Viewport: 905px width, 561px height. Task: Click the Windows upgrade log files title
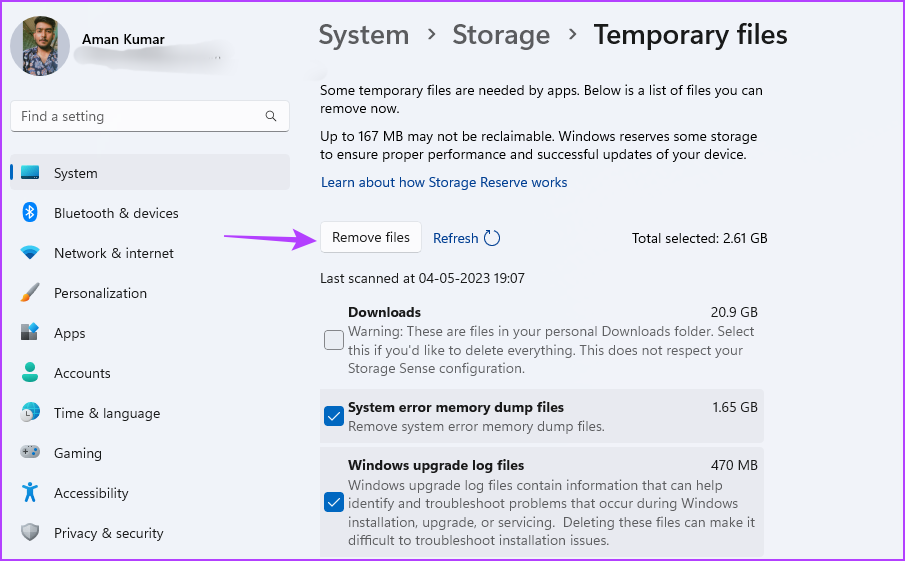pyautogui.click(x=436, y=465)
